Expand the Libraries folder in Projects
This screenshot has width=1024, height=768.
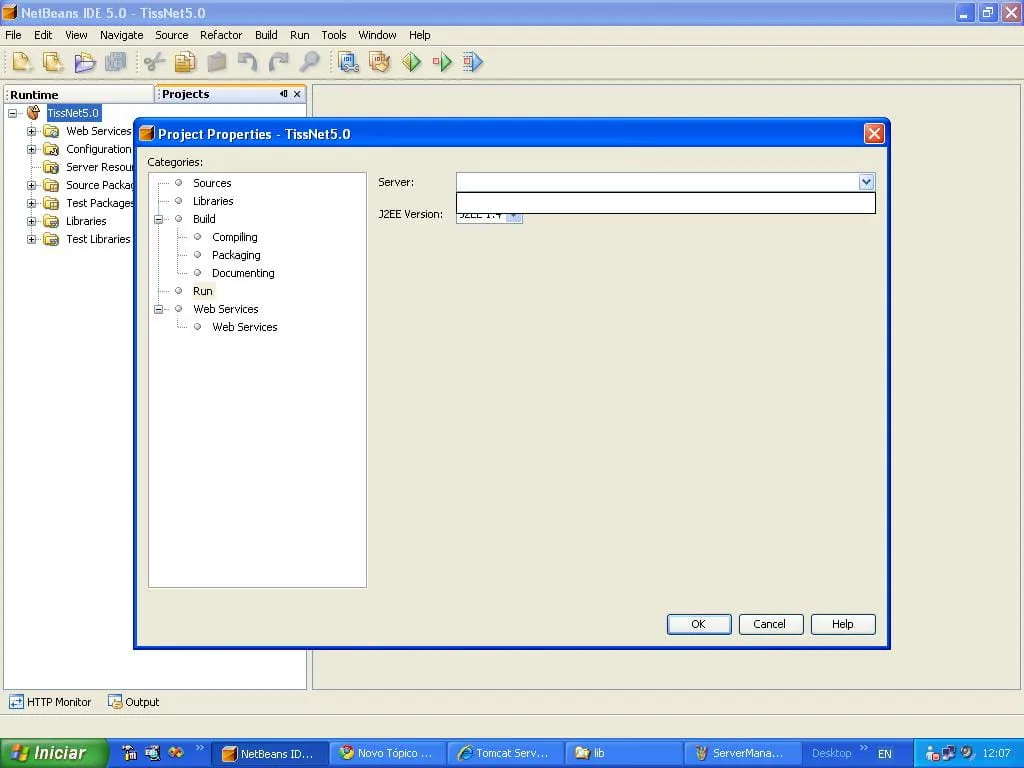tap(31, 221)
